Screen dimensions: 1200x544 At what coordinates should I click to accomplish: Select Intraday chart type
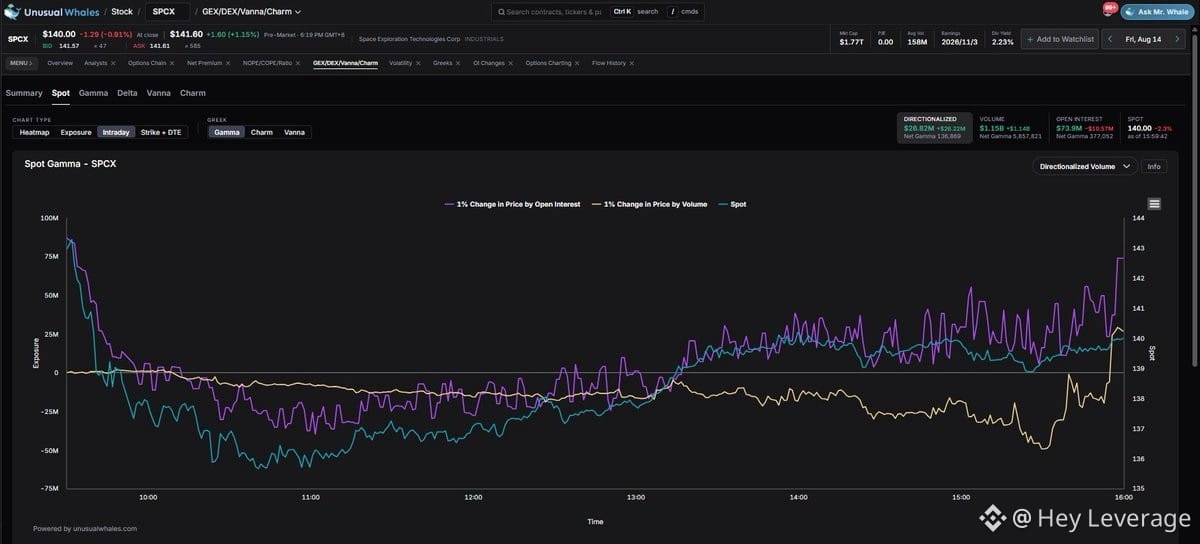[116, 132]
